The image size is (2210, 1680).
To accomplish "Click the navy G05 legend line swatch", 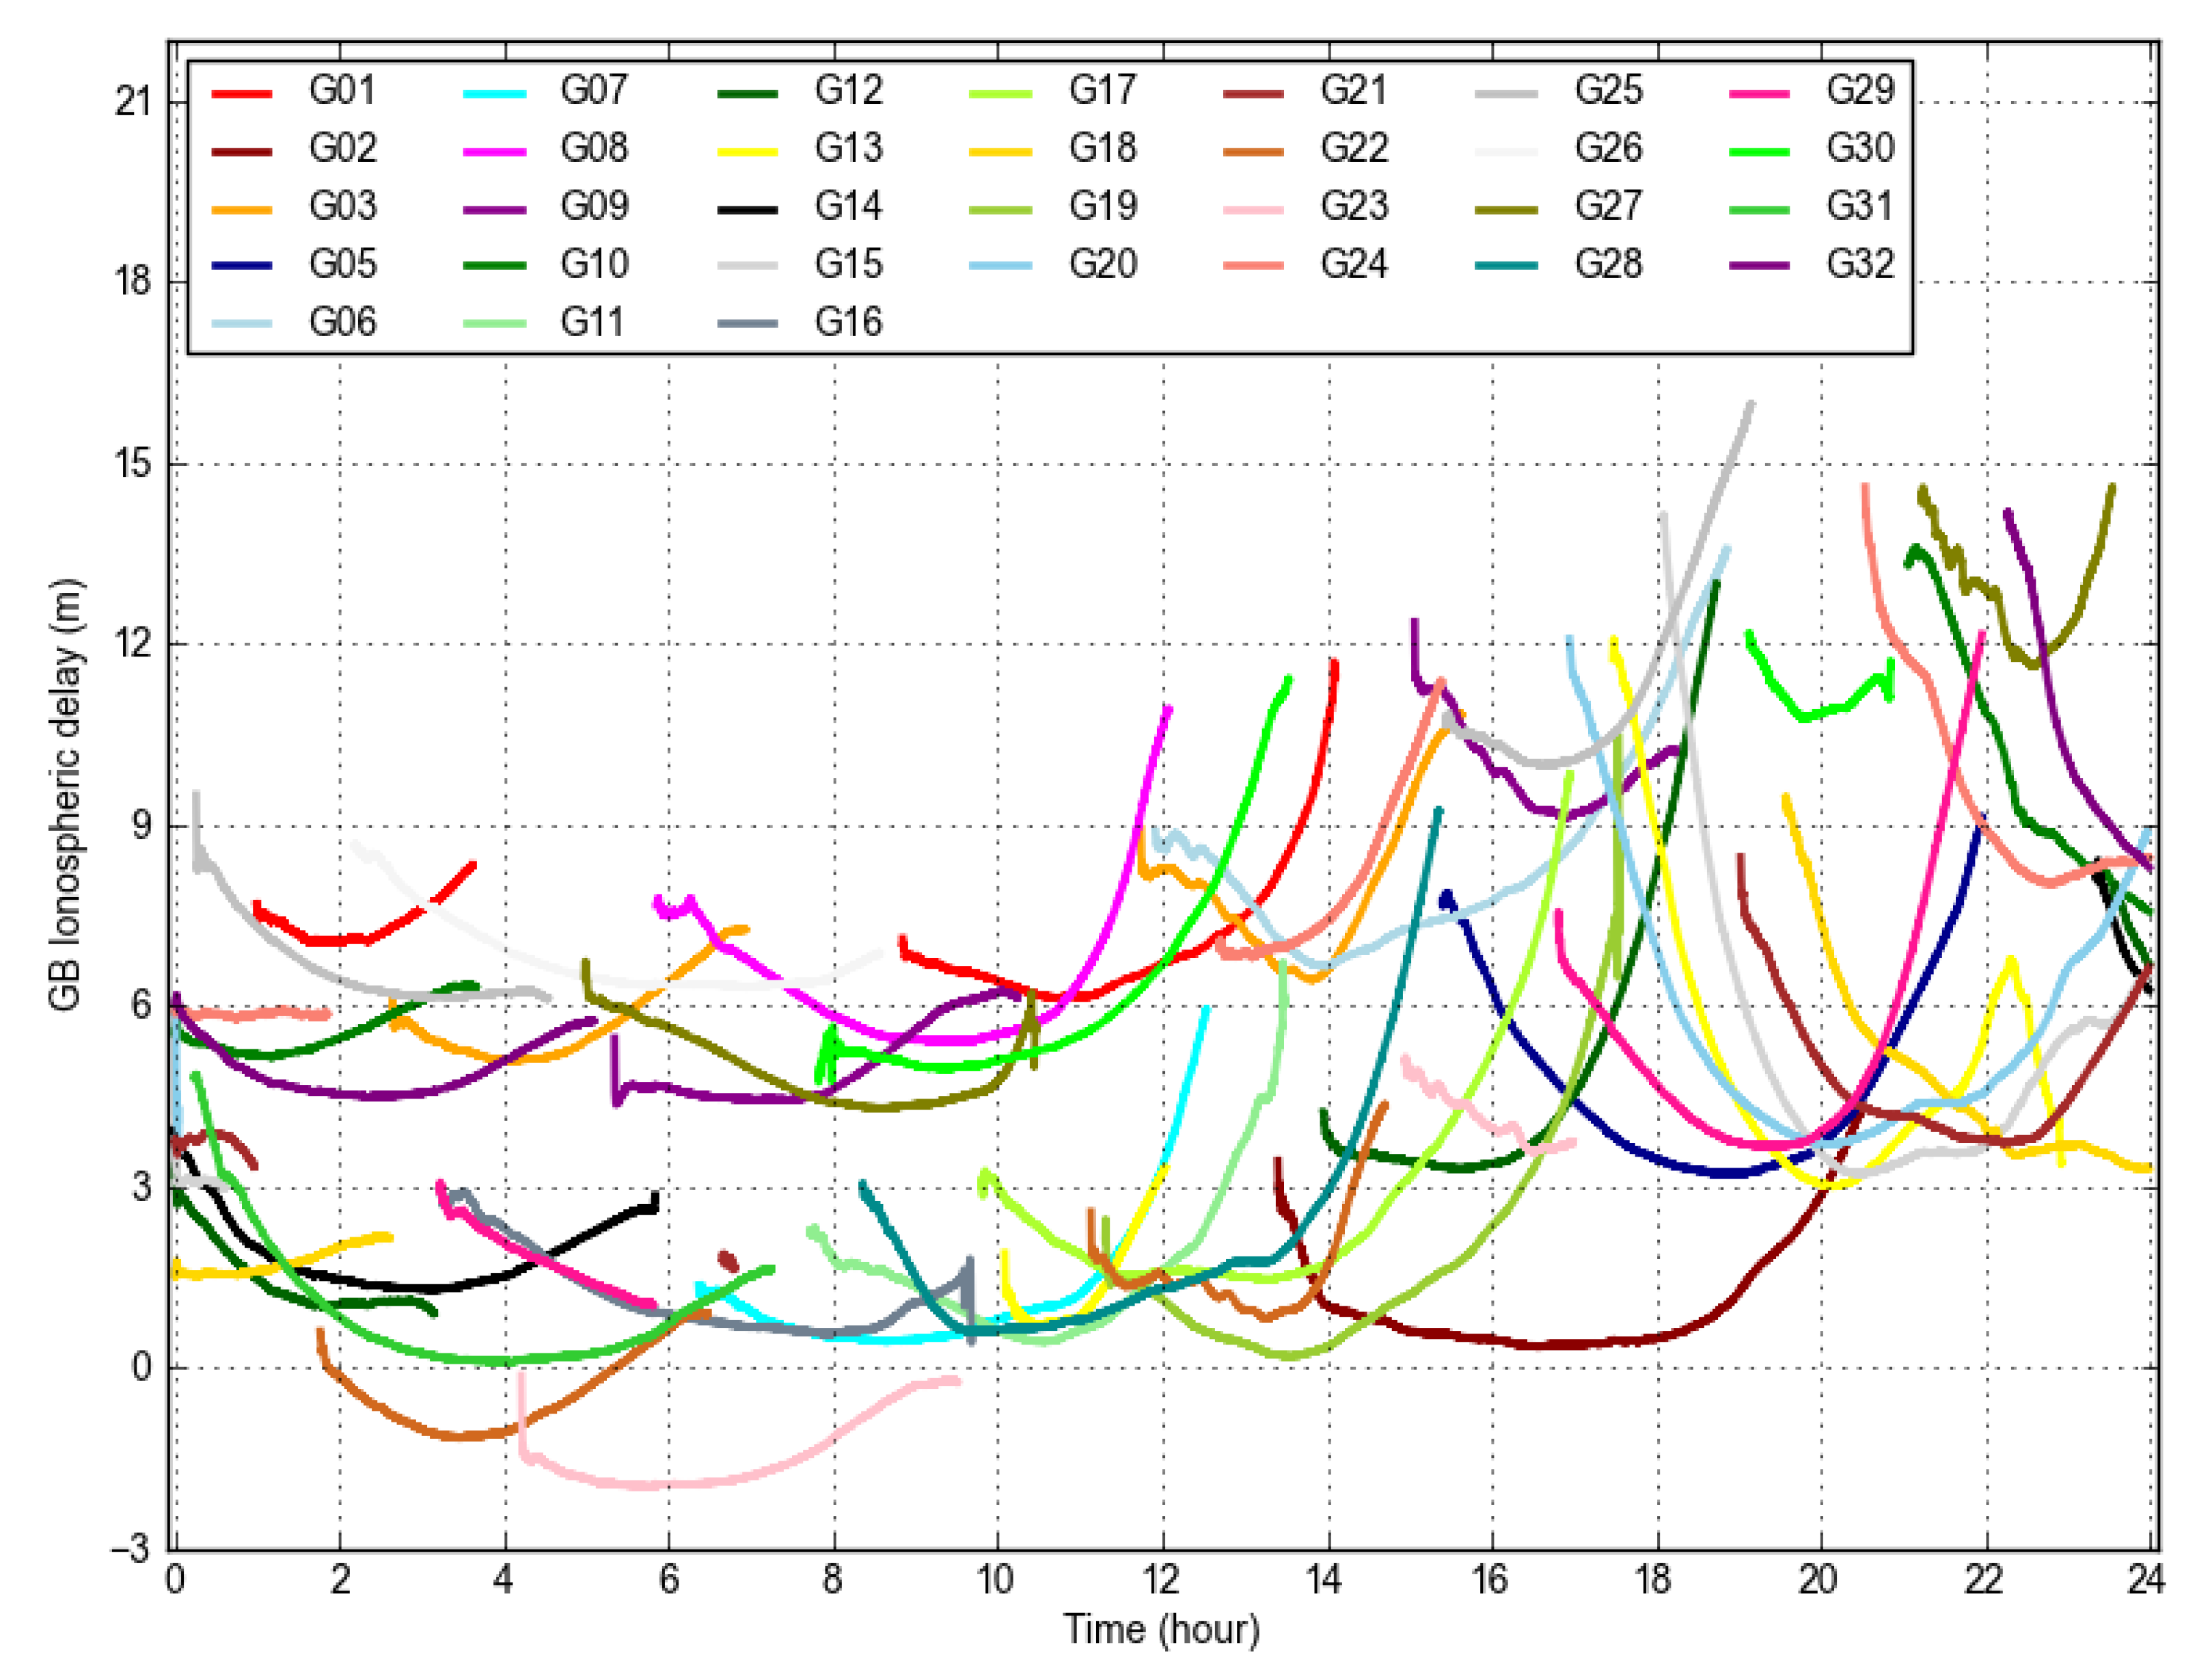I will click(x=241, y=265).
